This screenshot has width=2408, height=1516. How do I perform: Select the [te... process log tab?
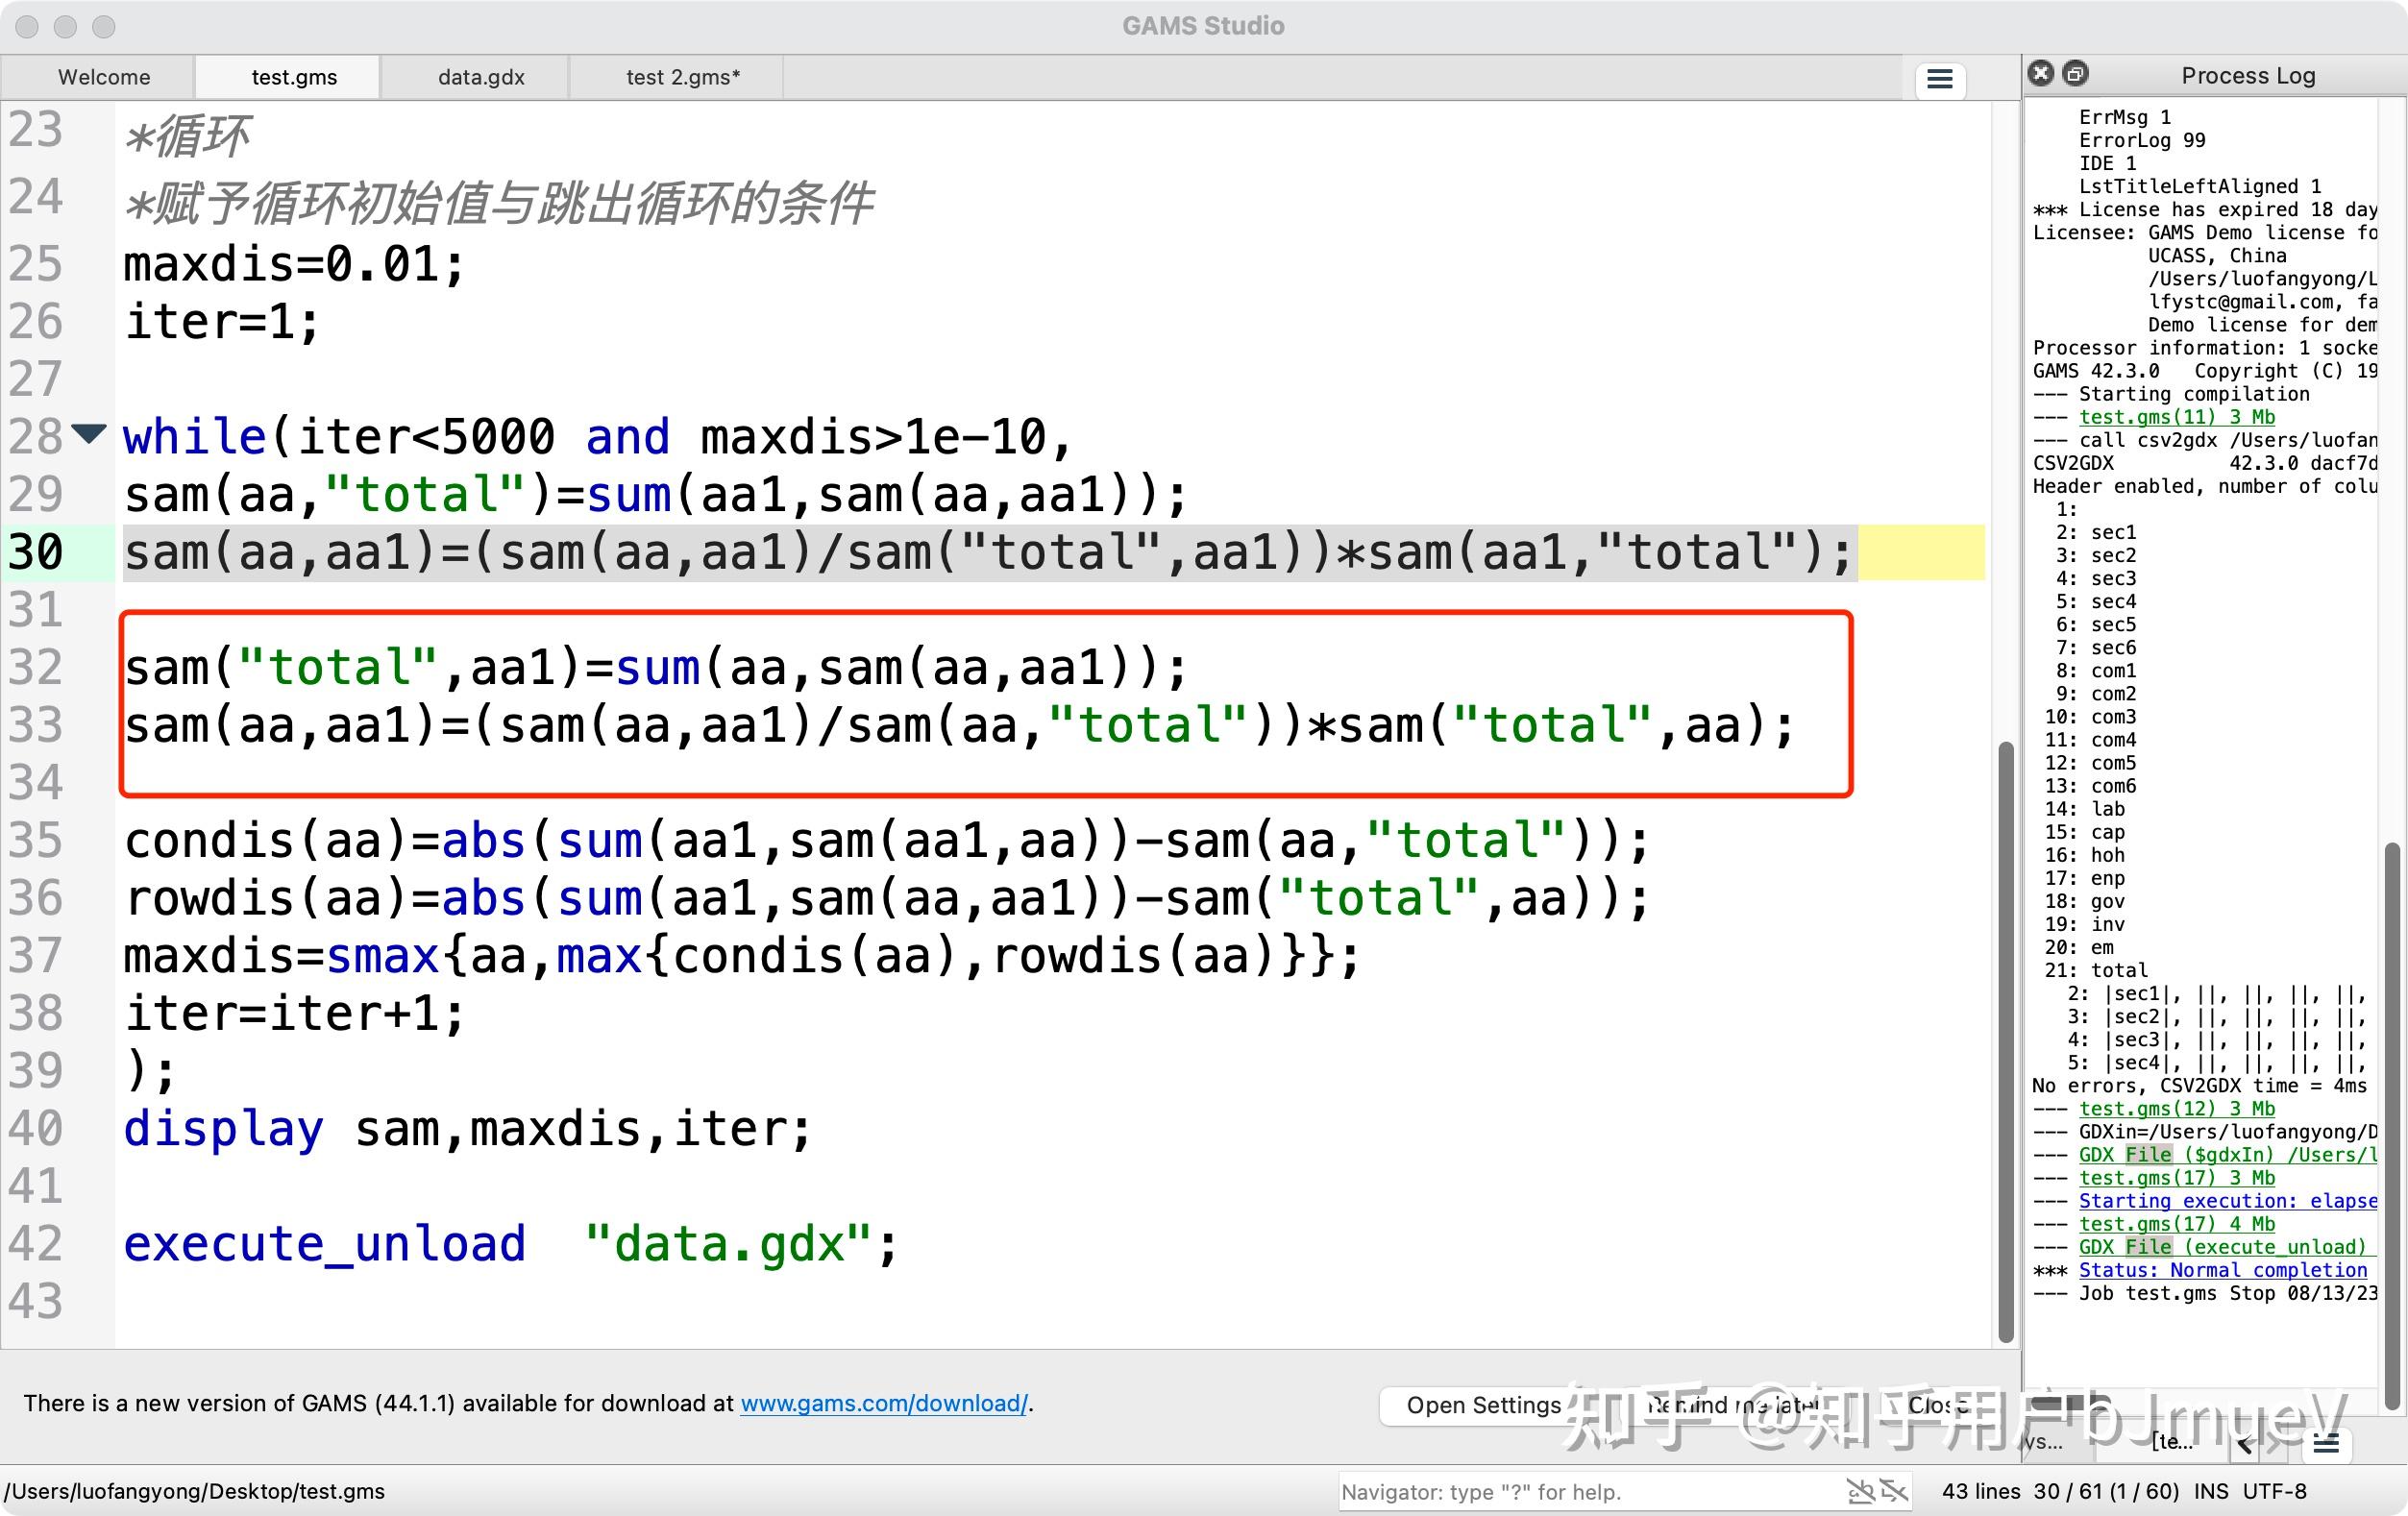click(x=2172, y=1441)
